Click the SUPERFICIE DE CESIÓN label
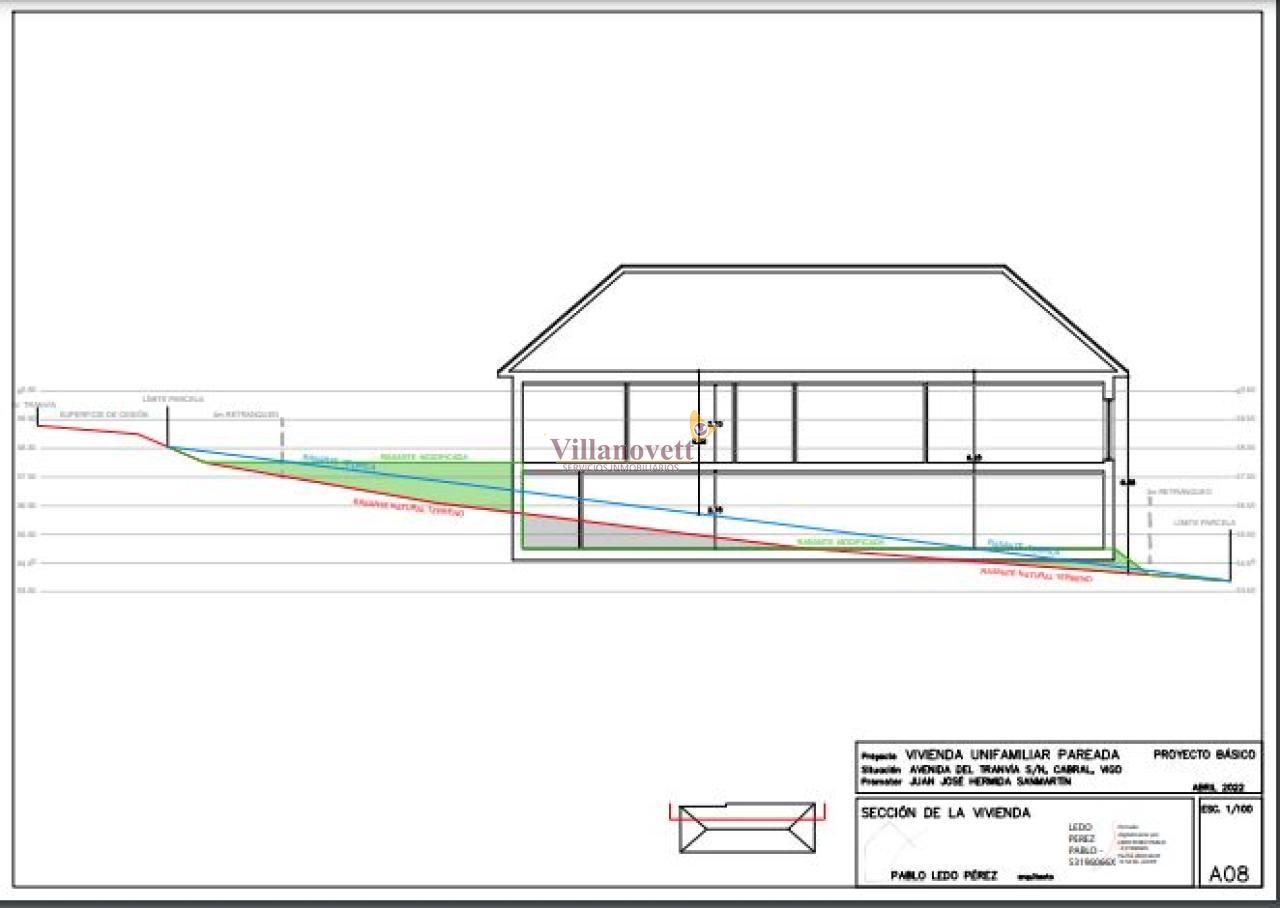1280x908 pixels. click(x=103, y=414)
